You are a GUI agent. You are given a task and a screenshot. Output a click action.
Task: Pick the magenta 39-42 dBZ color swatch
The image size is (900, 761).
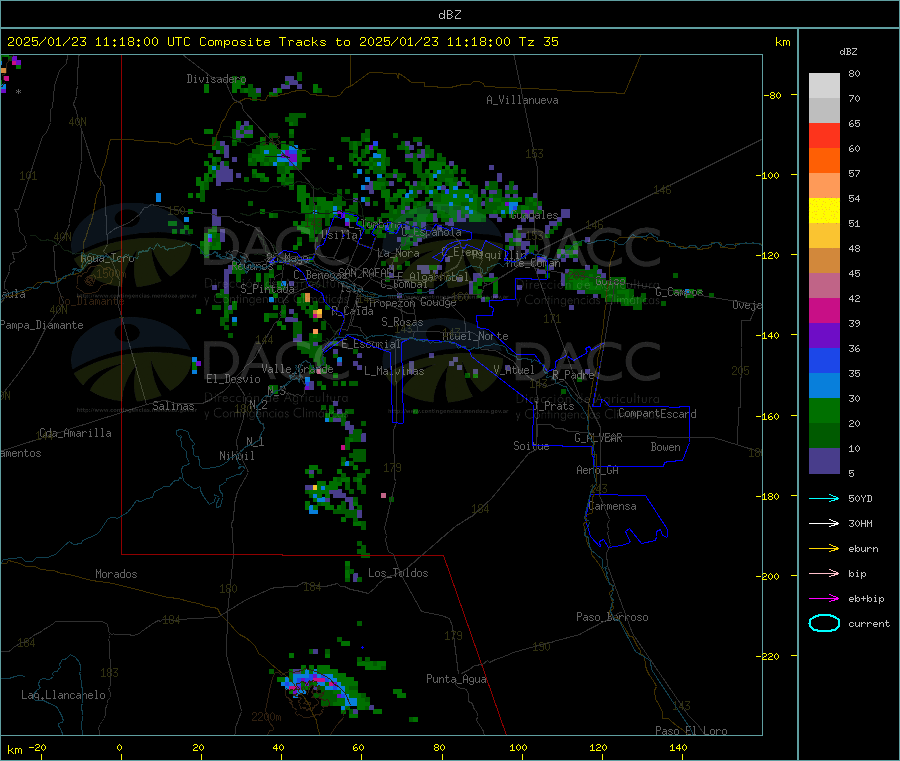824,310
